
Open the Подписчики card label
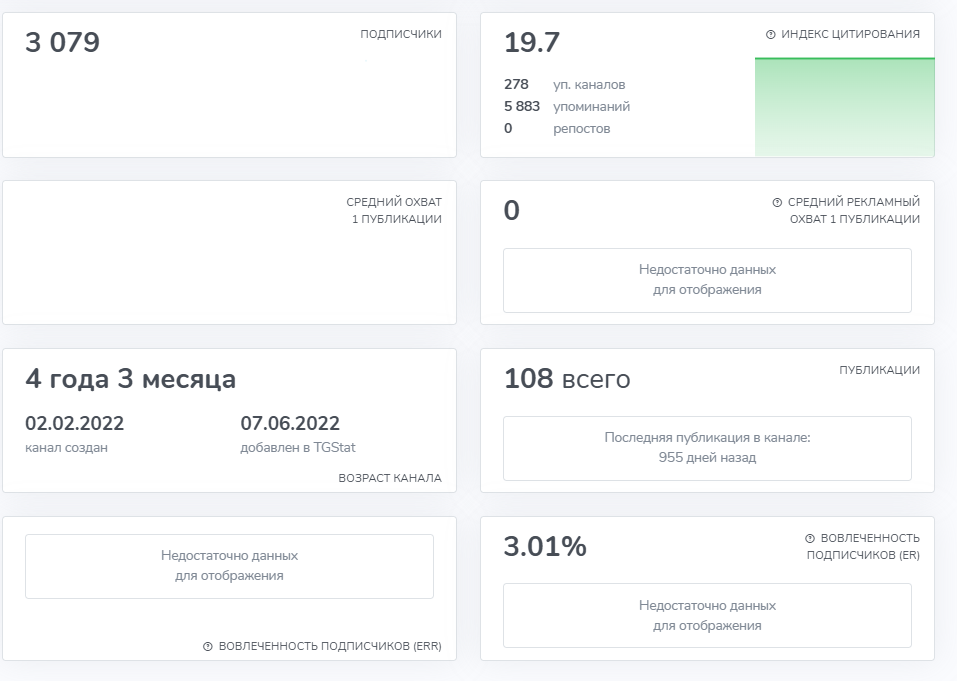pos(400,34)
